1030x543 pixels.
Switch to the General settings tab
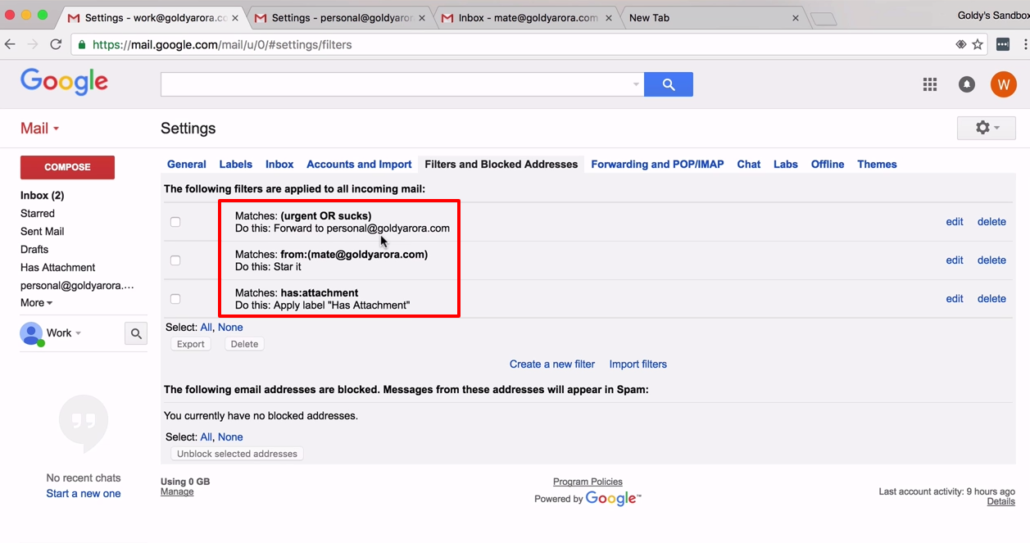187,164
